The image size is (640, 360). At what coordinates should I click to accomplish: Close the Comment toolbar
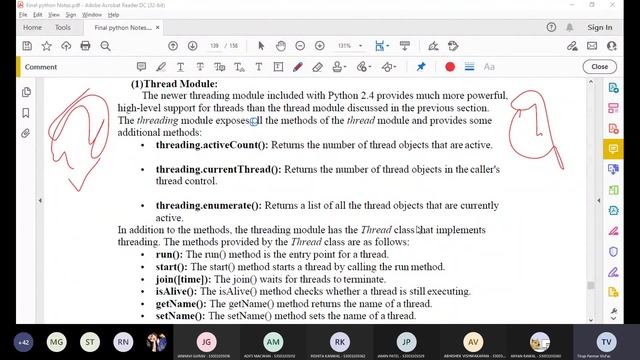(x=599, y=67)
